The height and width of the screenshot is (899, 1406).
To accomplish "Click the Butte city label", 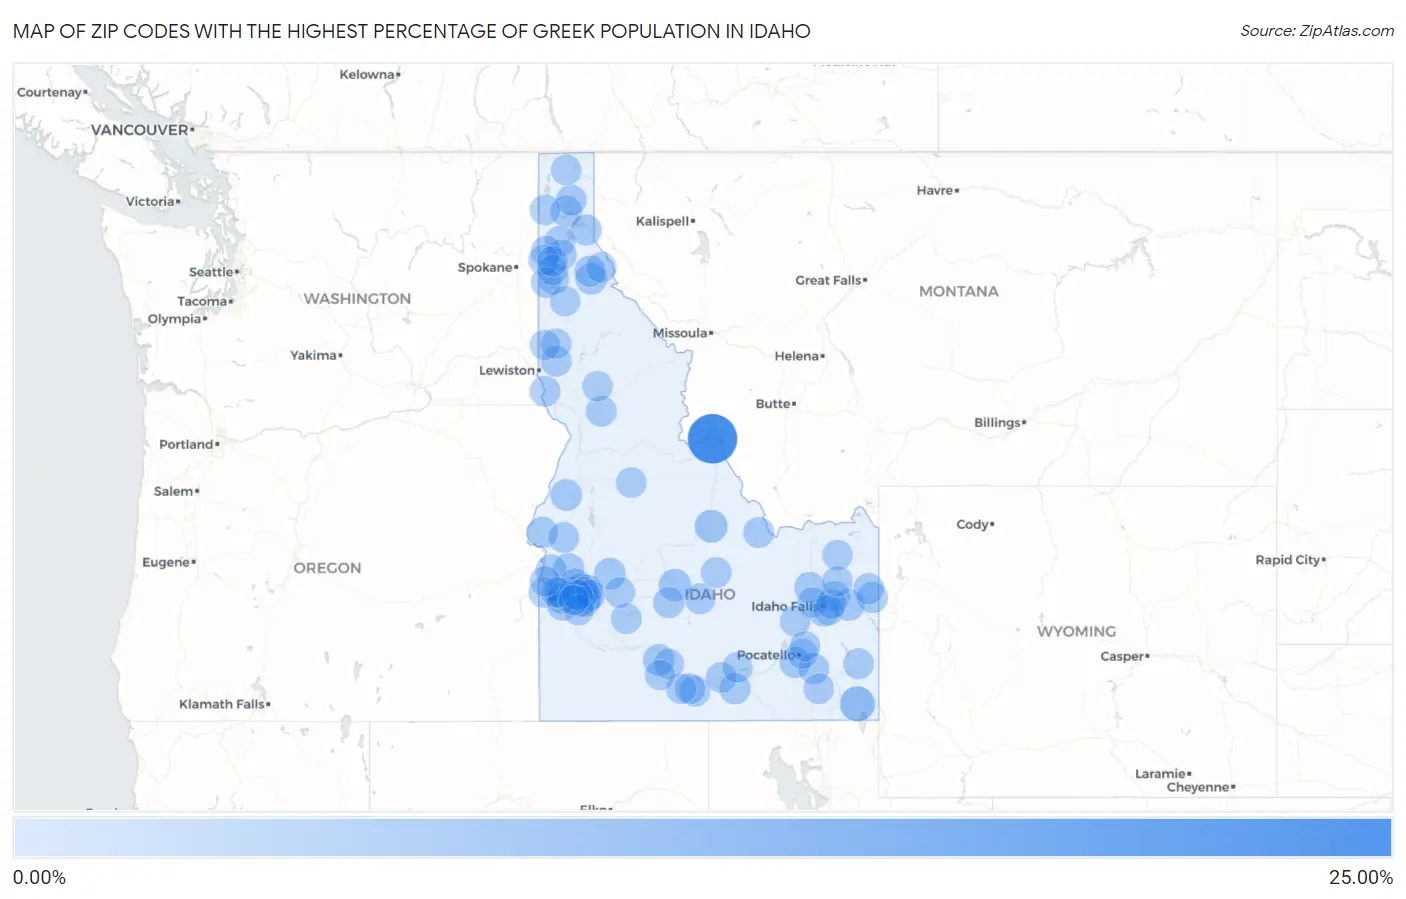I will pyautogui.click(x=773, y=404).
